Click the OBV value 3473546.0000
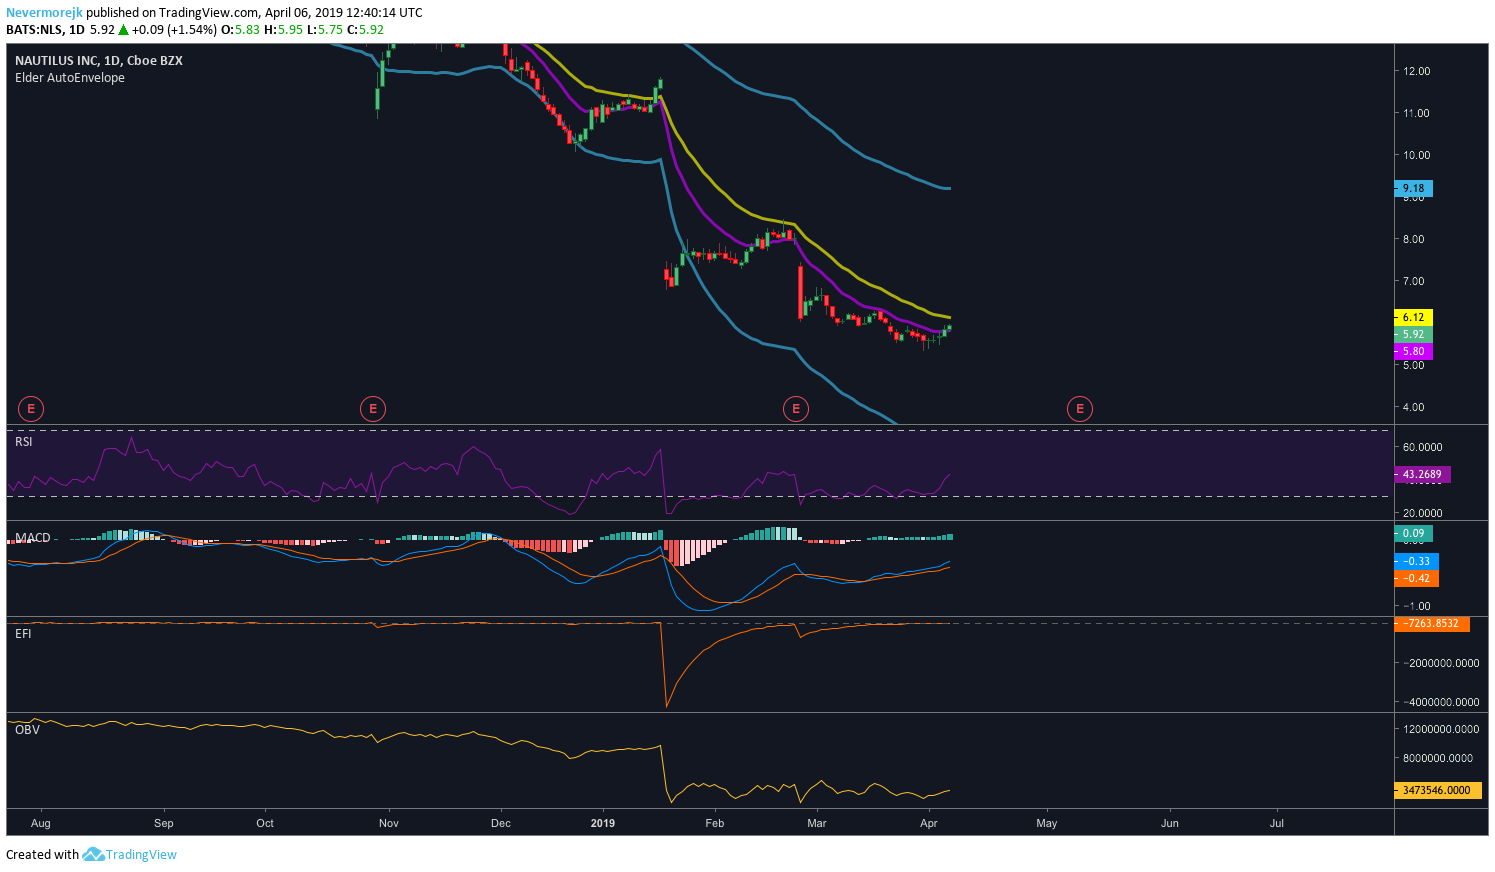Image resolution: width=1495 pixels, height=872 pixels. (x=1438, y=790)
